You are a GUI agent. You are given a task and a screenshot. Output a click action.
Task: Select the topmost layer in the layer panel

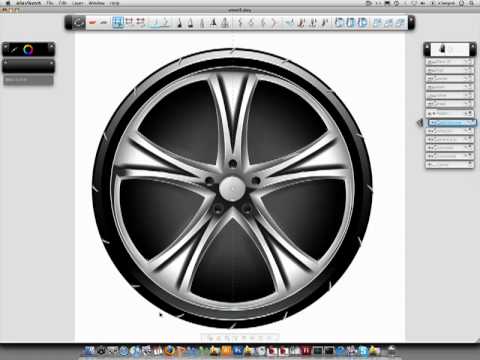(x=449, y=62)
